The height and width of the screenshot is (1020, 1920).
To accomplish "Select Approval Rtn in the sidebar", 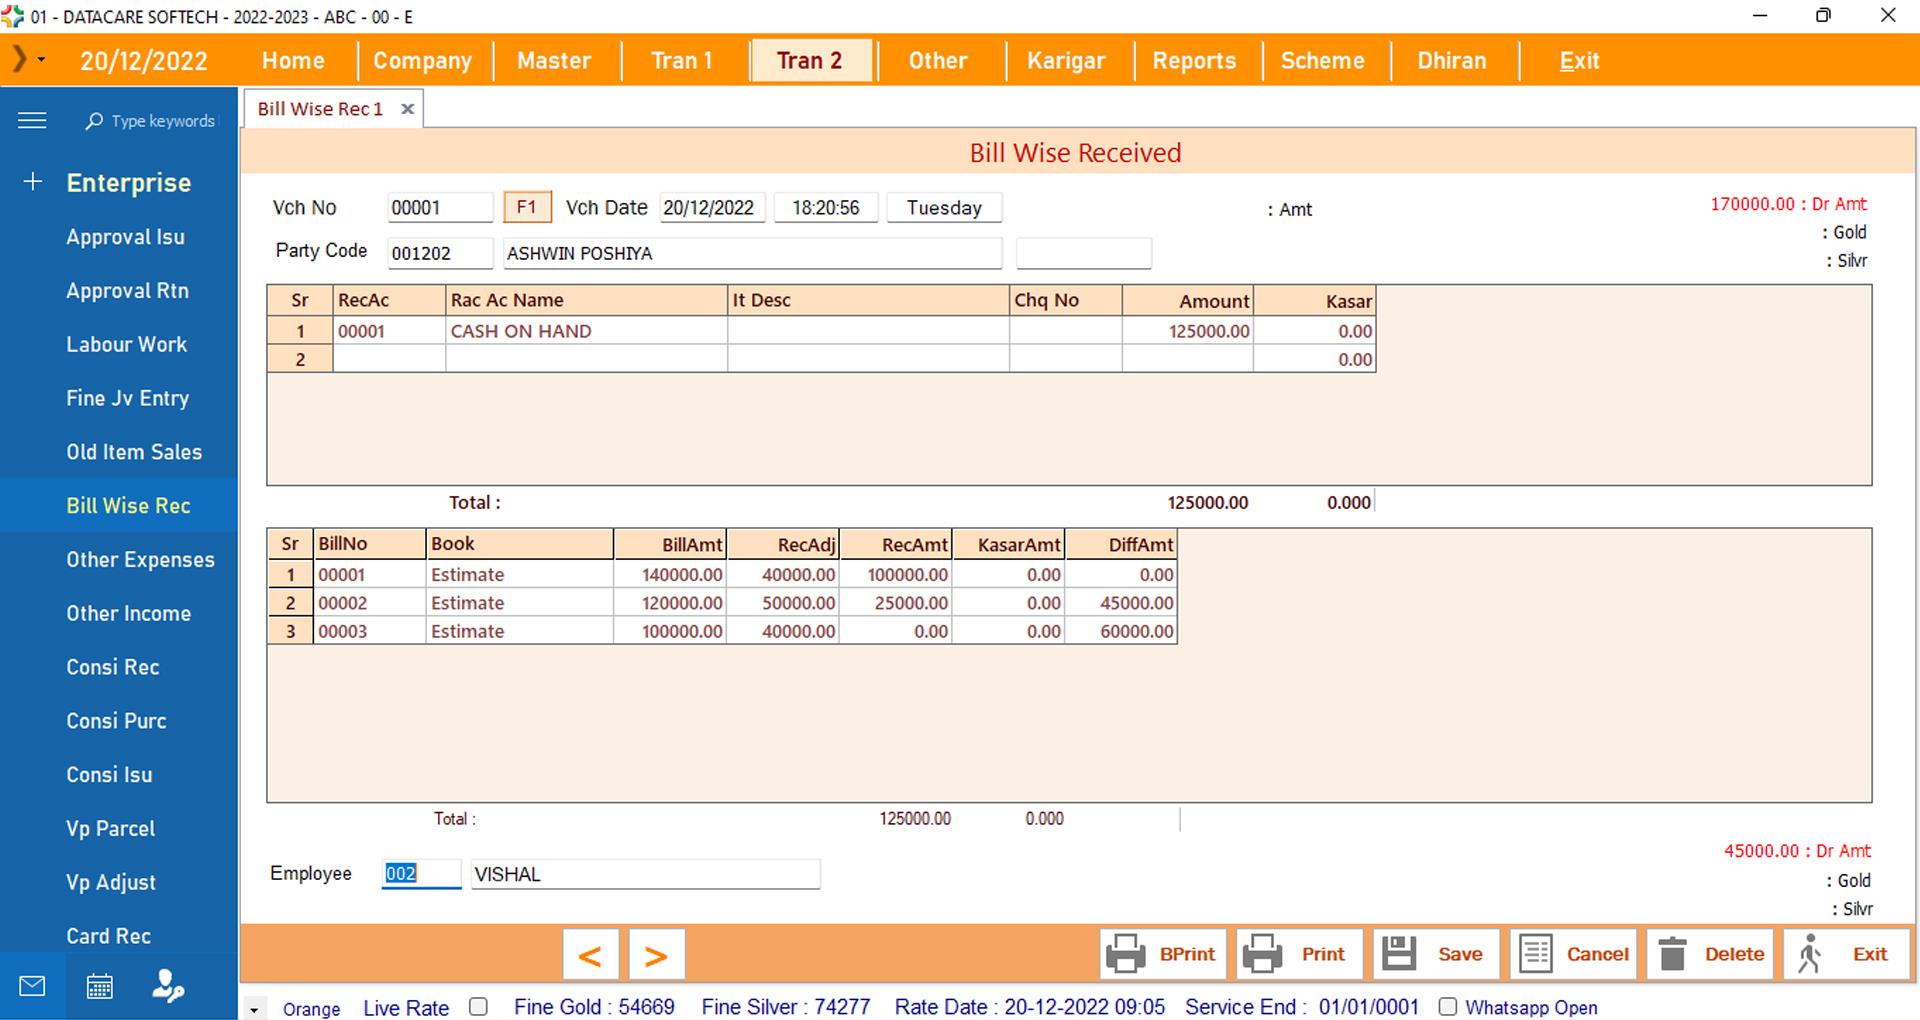I will click(x=119, y=291).
